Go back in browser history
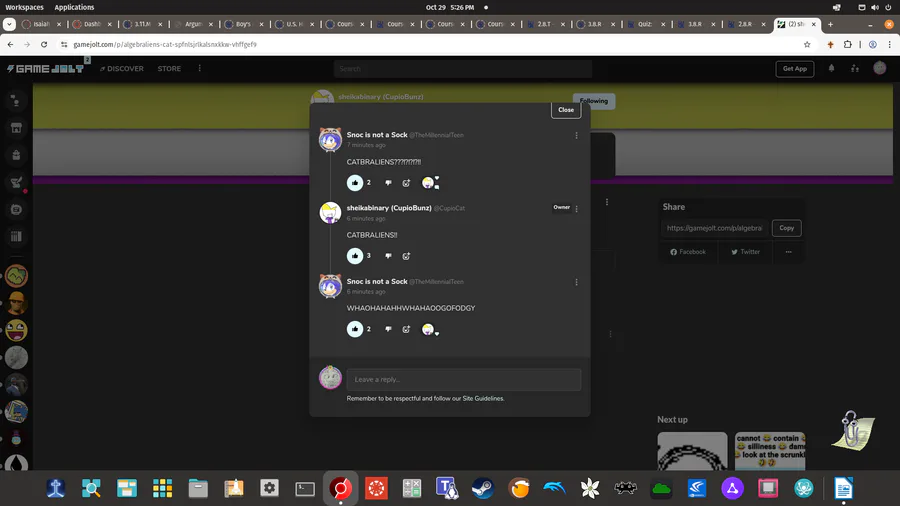The width and height of the screenshot is (900, 506). coord(10,44)
